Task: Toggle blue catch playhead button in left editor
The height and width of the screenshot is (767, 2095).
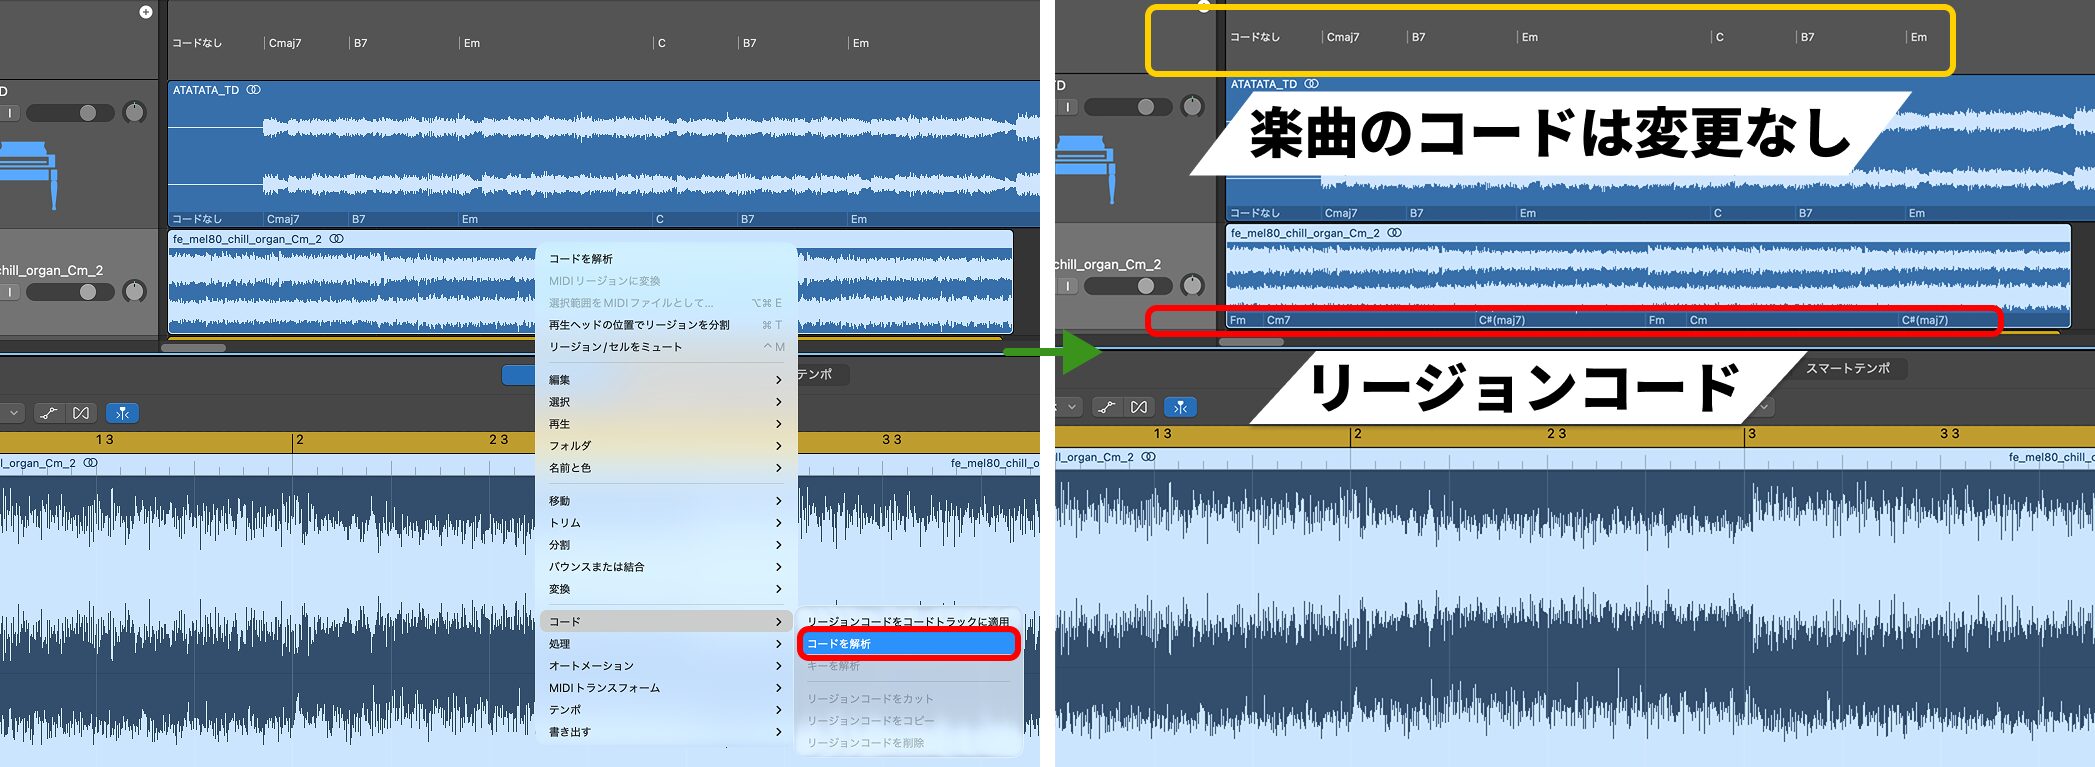Action: click(x=122, y=413)
